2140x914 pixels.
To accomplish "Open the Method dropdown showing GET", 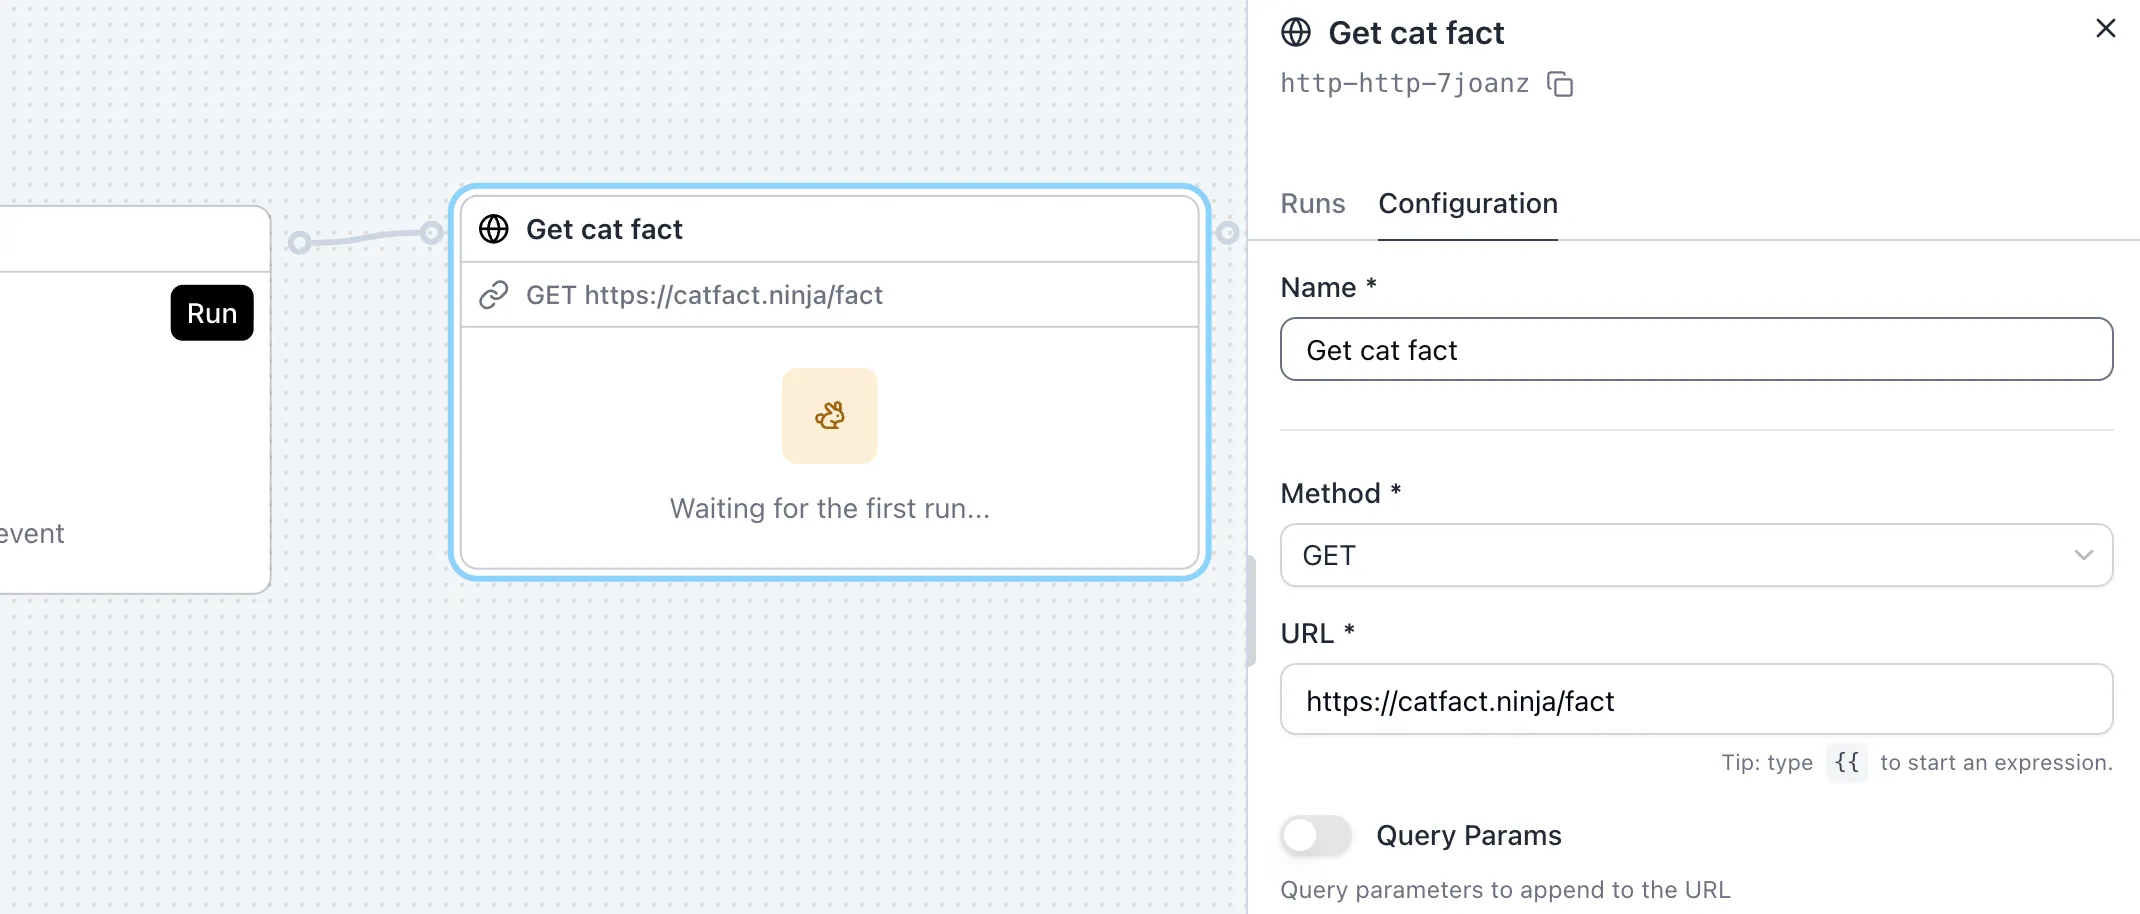I will [1696, 555].
